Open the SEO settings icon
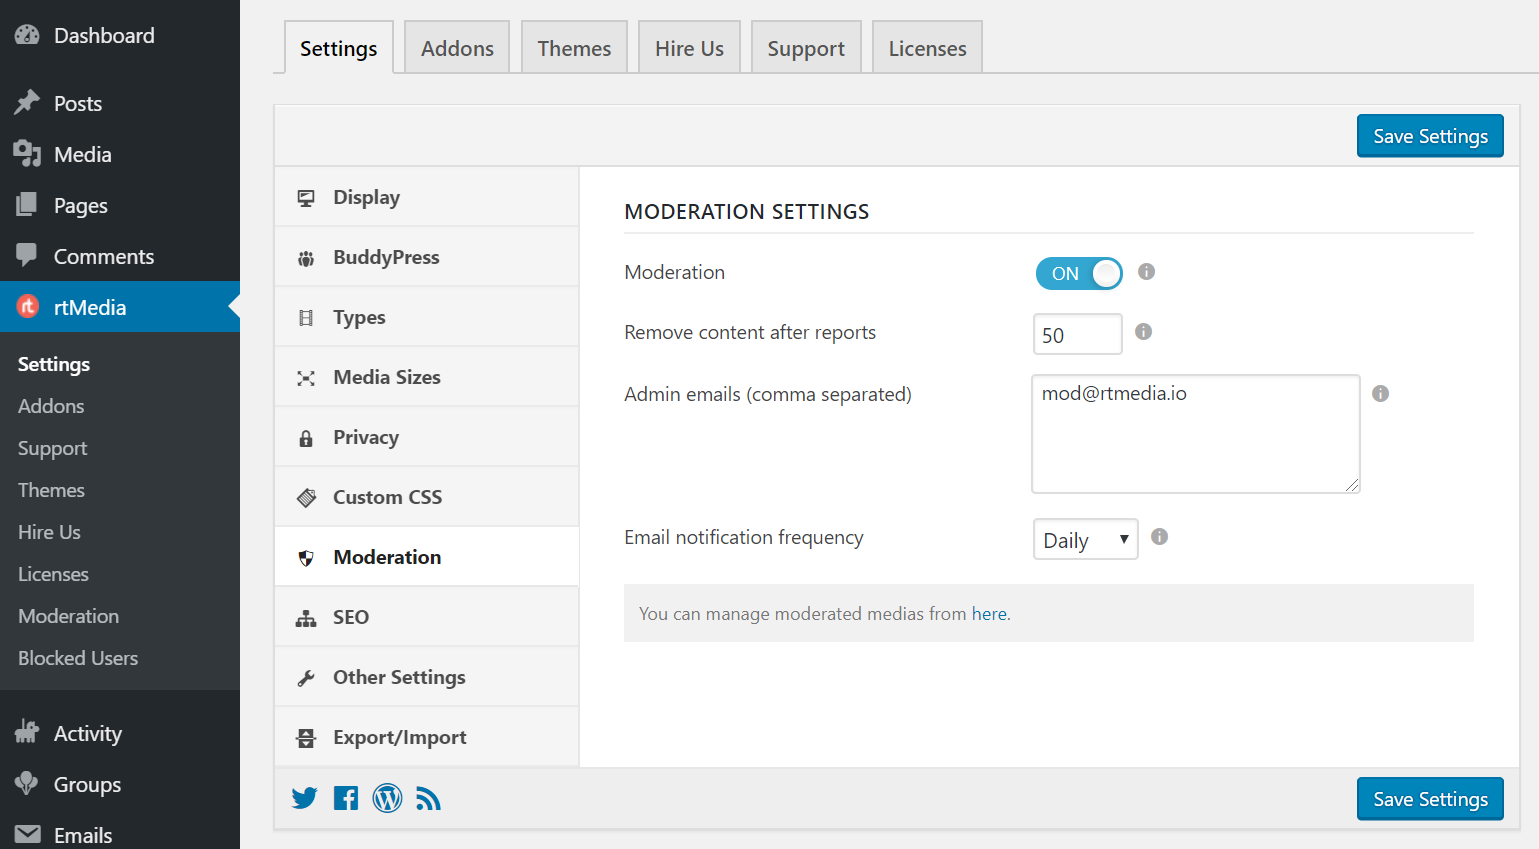The image size is (1539, 849). [x=307, y=617]
